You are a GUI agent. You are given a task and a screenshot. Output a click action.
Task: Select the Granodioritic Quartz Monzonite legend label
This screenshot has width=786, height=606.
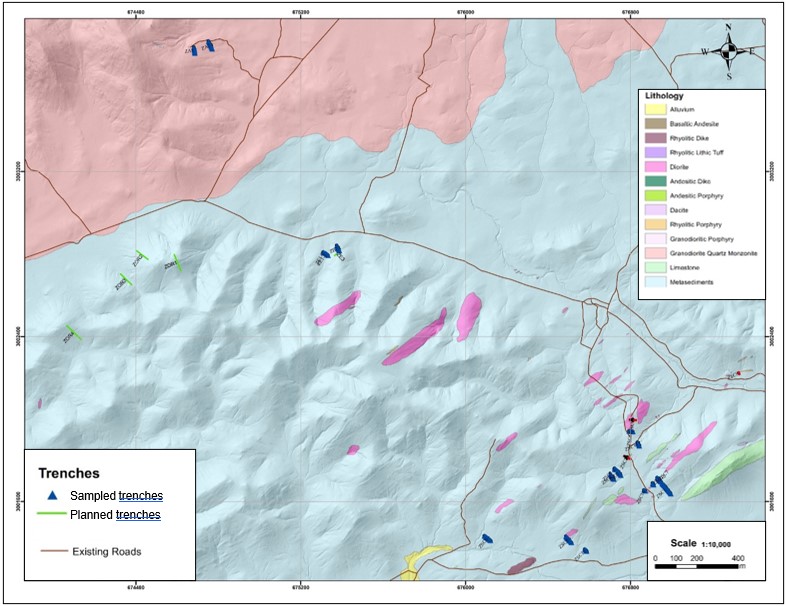[x=714, y=254]
